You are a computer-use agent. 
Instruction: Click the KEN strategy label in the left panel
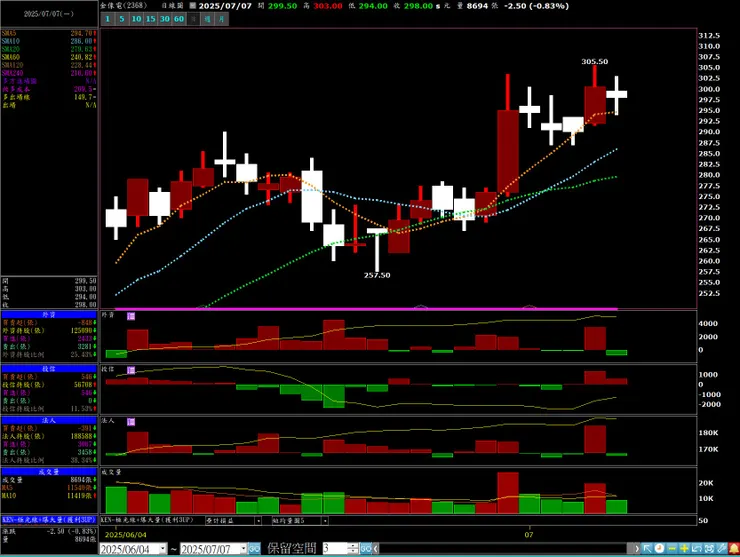click(x=49, y=520)
